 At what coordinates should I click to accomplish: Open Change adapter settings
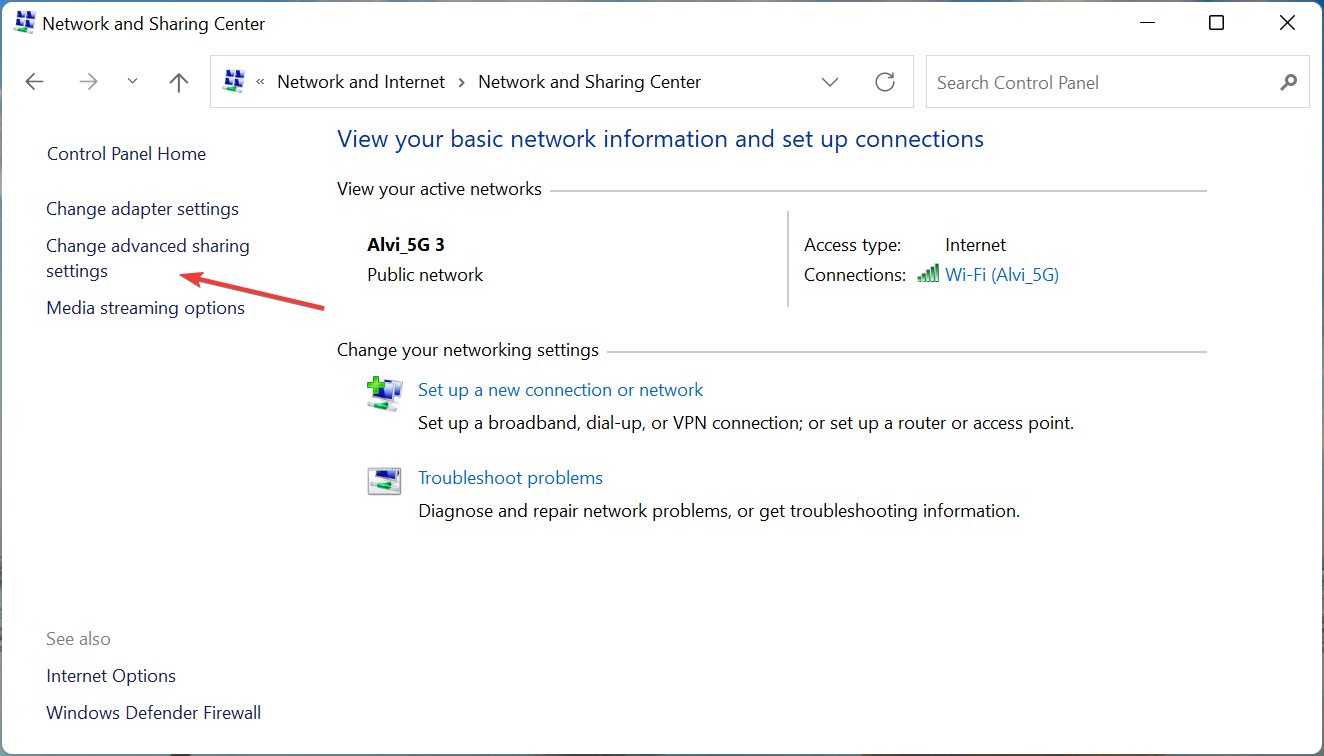coord(142,208)
